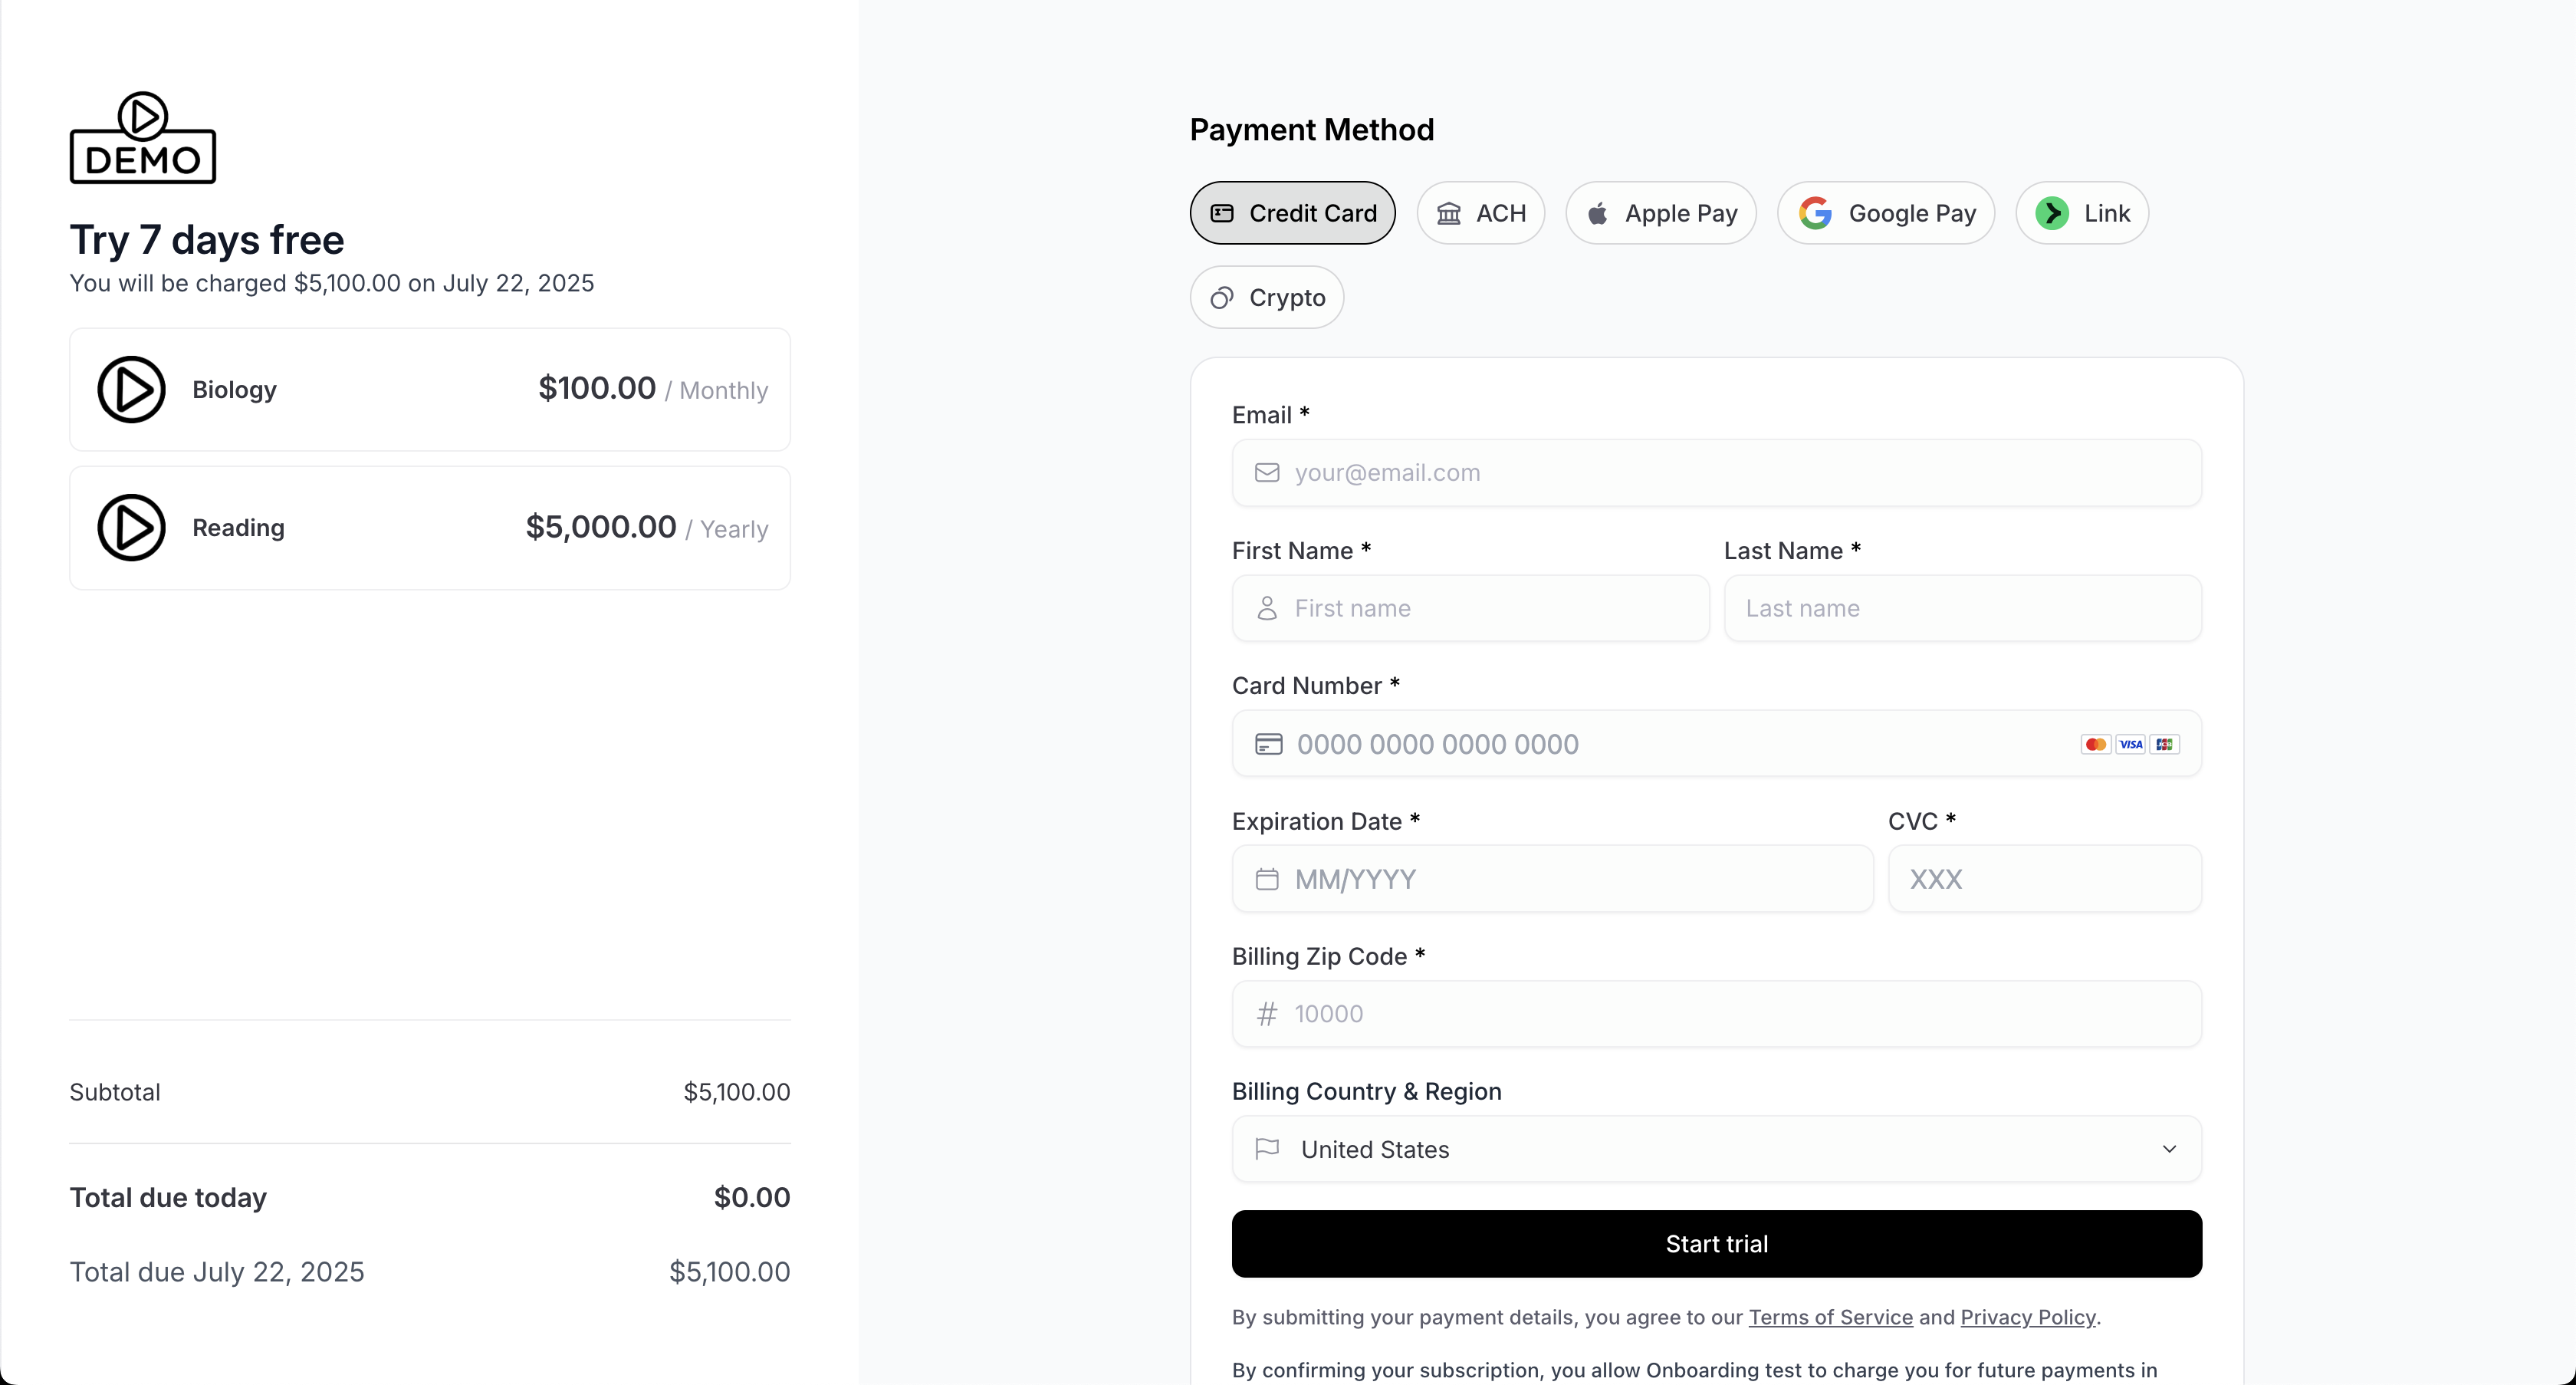The height and width of the screenshot is (1385, 2576).
Task: Click the Try 7 days free heading
Action: (x=207, y=240)
